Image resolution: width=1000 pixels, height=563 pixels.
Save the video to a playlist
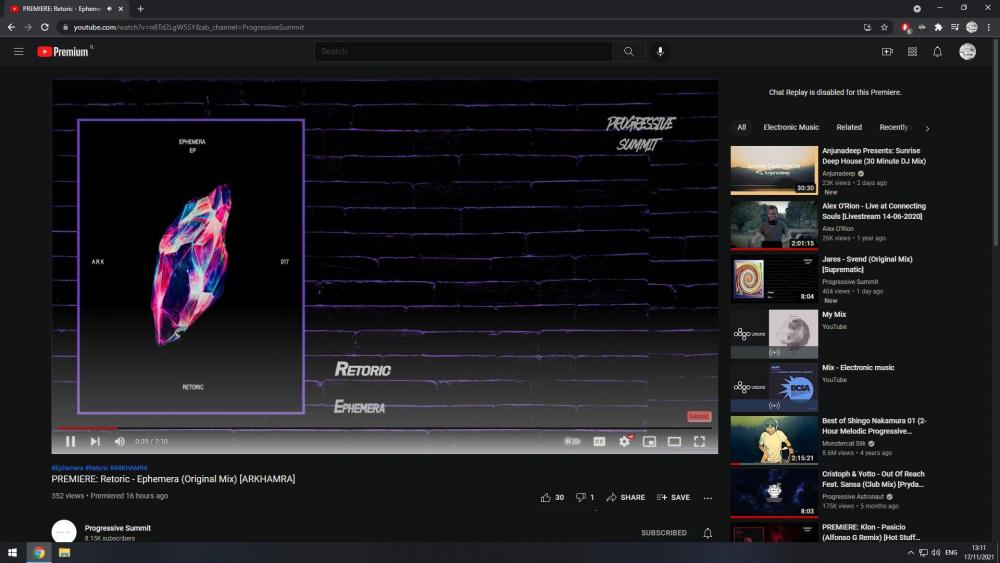[673, 497]
